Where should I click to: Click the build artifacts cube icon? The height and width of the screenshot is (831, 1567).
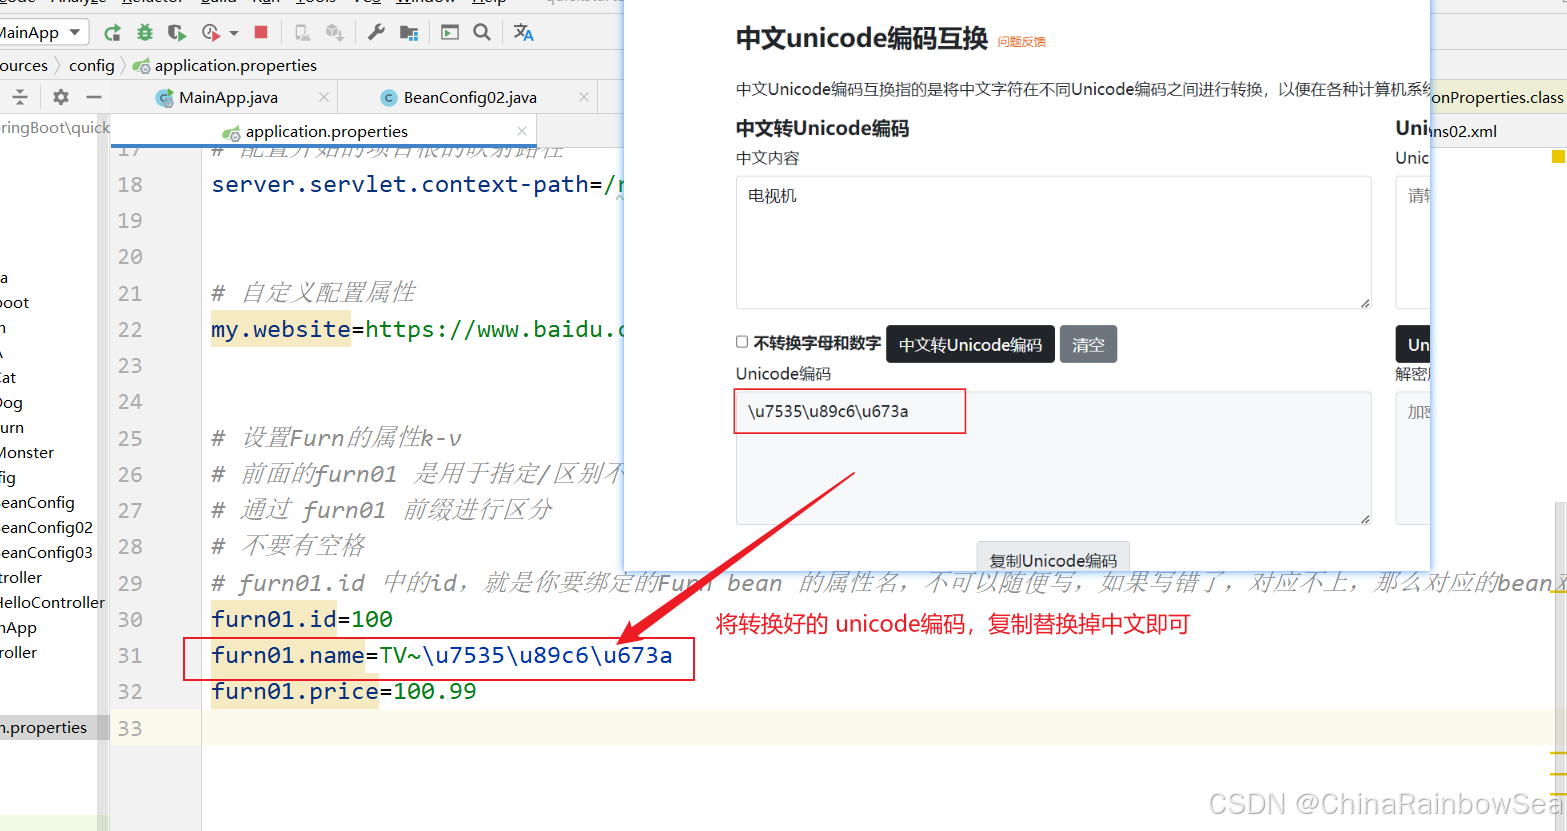tap(335, 33)
